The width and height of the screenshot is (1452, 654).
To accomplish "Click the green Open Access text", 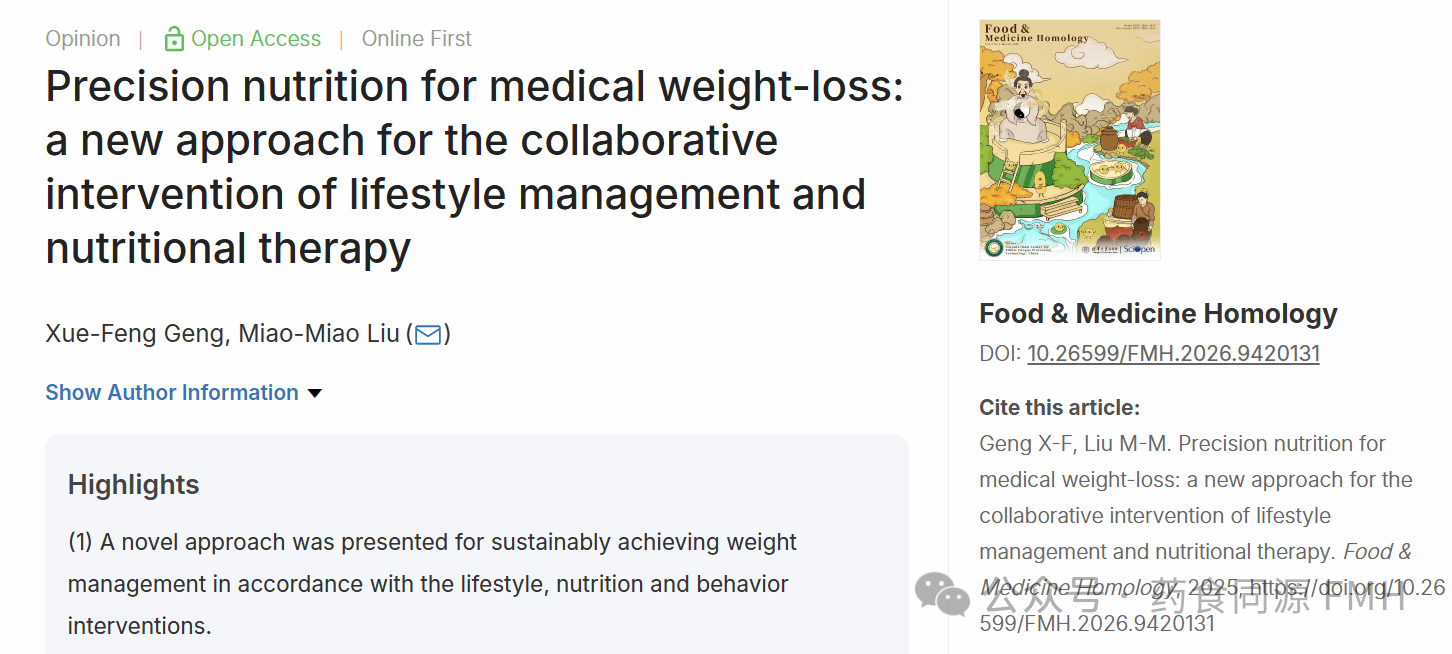I will coord(256,39).
